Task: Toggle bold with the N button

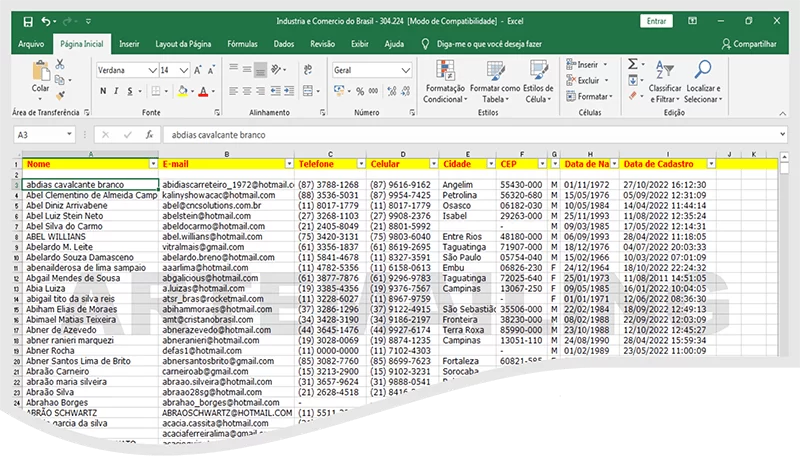Action: [103, 91]
